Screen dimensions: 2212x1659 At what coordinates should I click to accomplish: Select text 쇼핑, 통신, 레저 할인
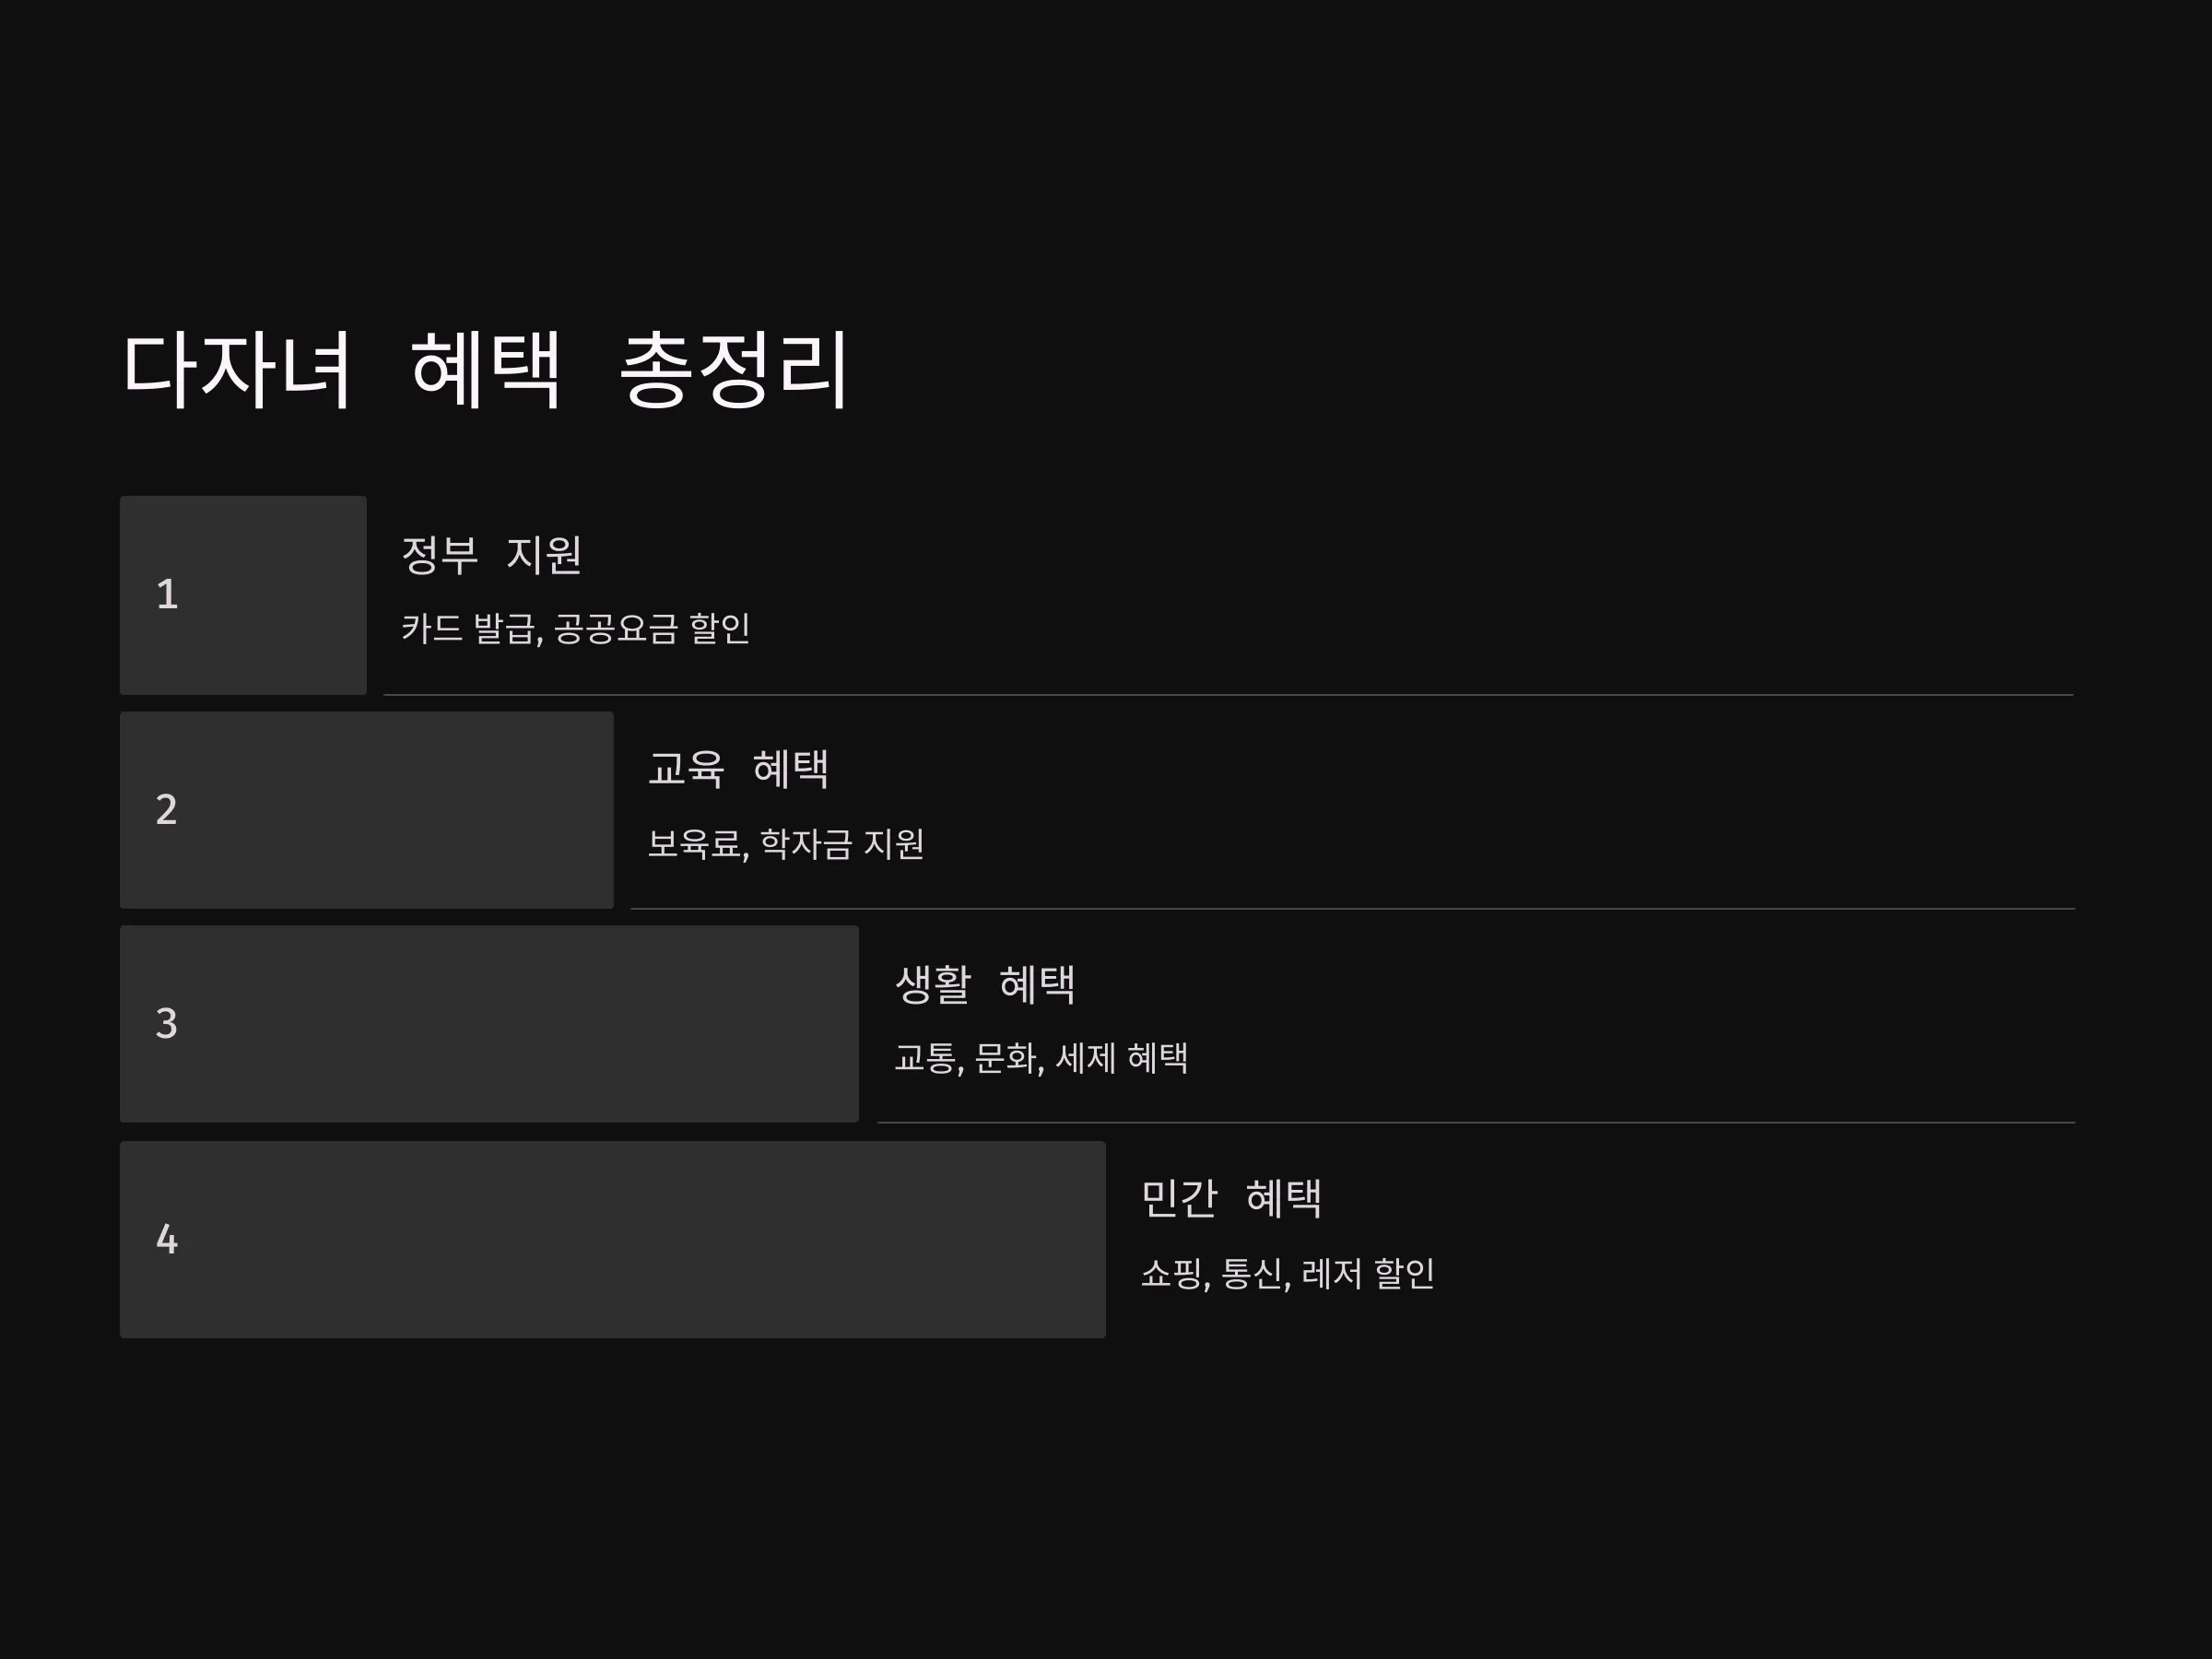pyautogui.click(x=1288, y=1274)
